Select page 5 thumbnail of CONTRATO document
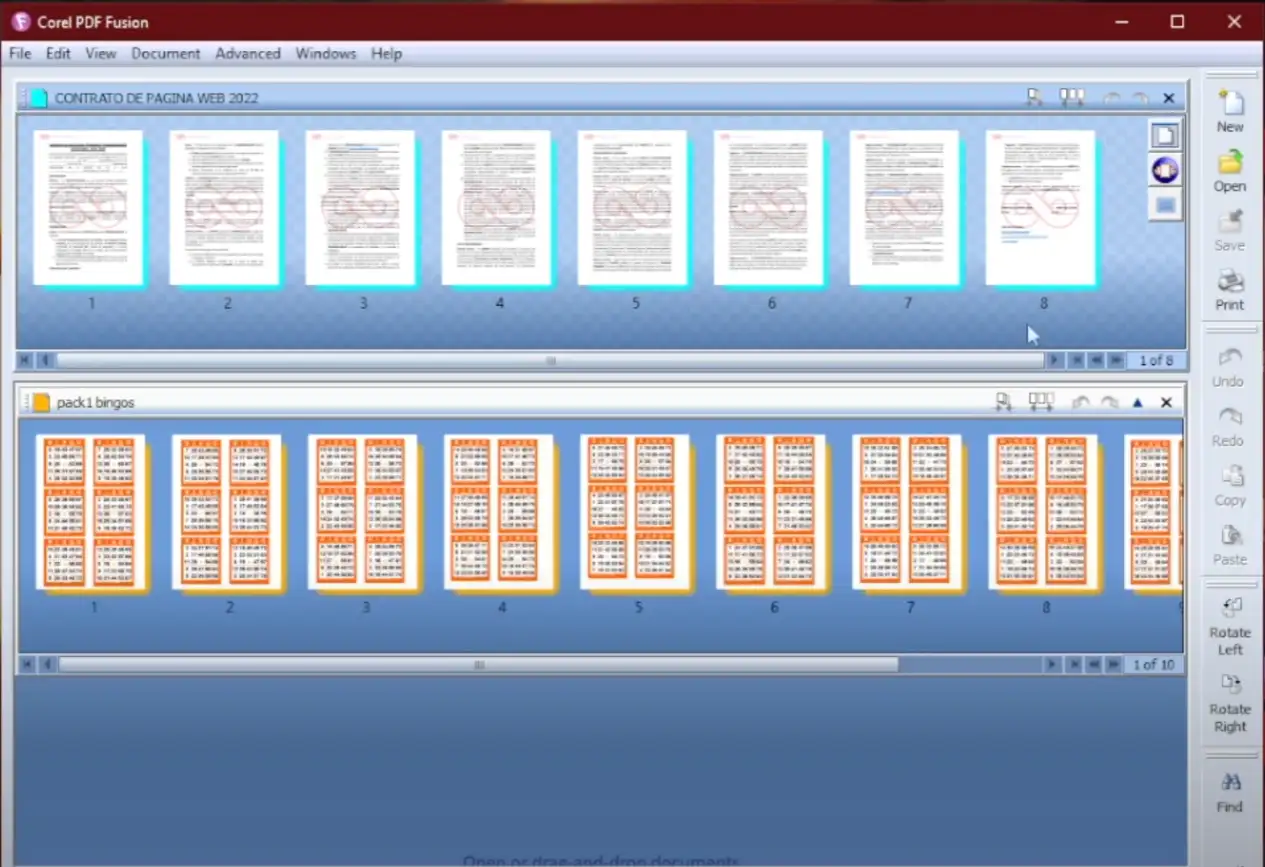Image resolution: width=1265 pixels, height=867 pixels. coord(632,208)
